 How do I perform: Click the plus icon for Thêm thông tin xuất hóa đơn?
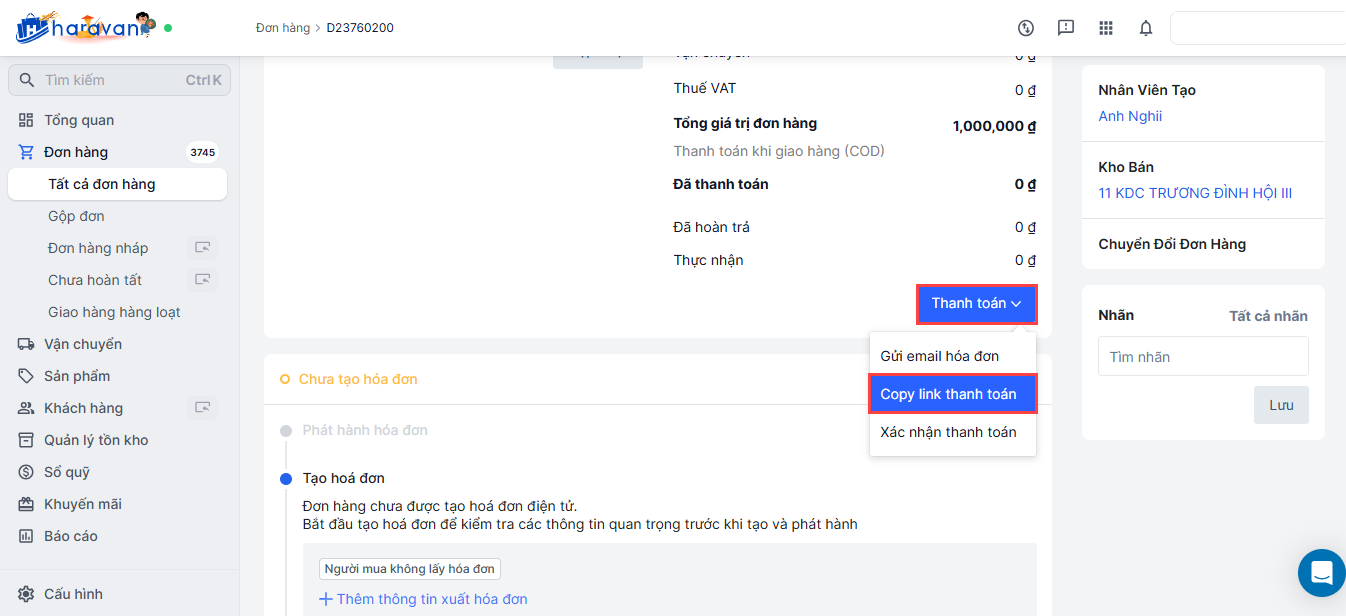pyautogui.click(x=325, y=599)
